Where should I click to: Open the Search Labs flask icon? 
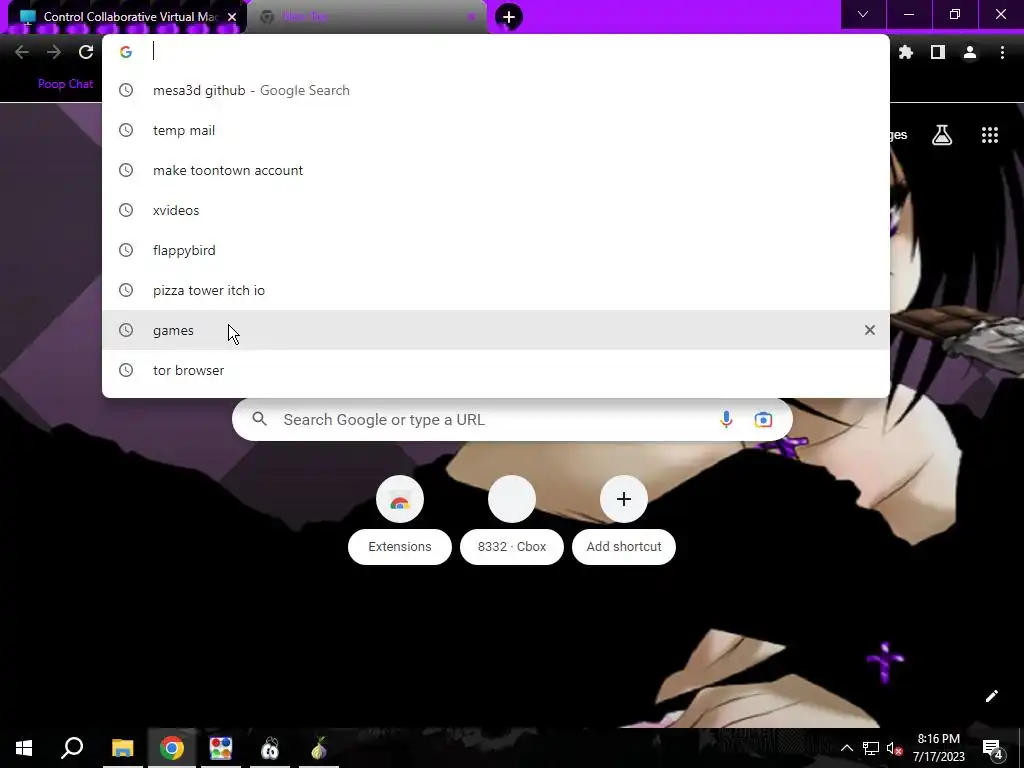tap(942, 135)
